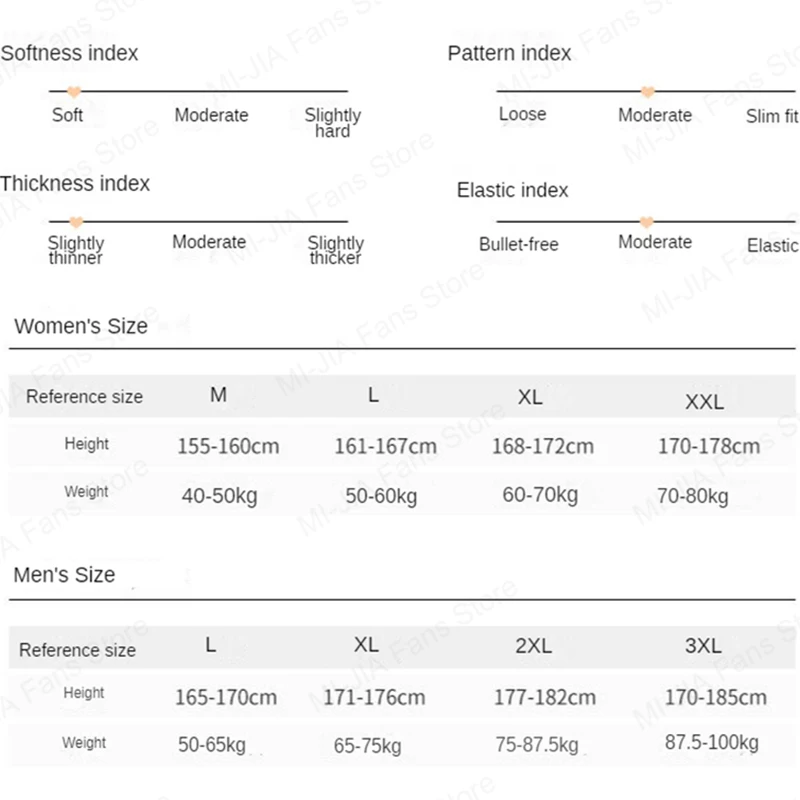This screenshot has height=800, width=800.
Task: Select the Men's Size heading
Action: click(x=64, y=575)
